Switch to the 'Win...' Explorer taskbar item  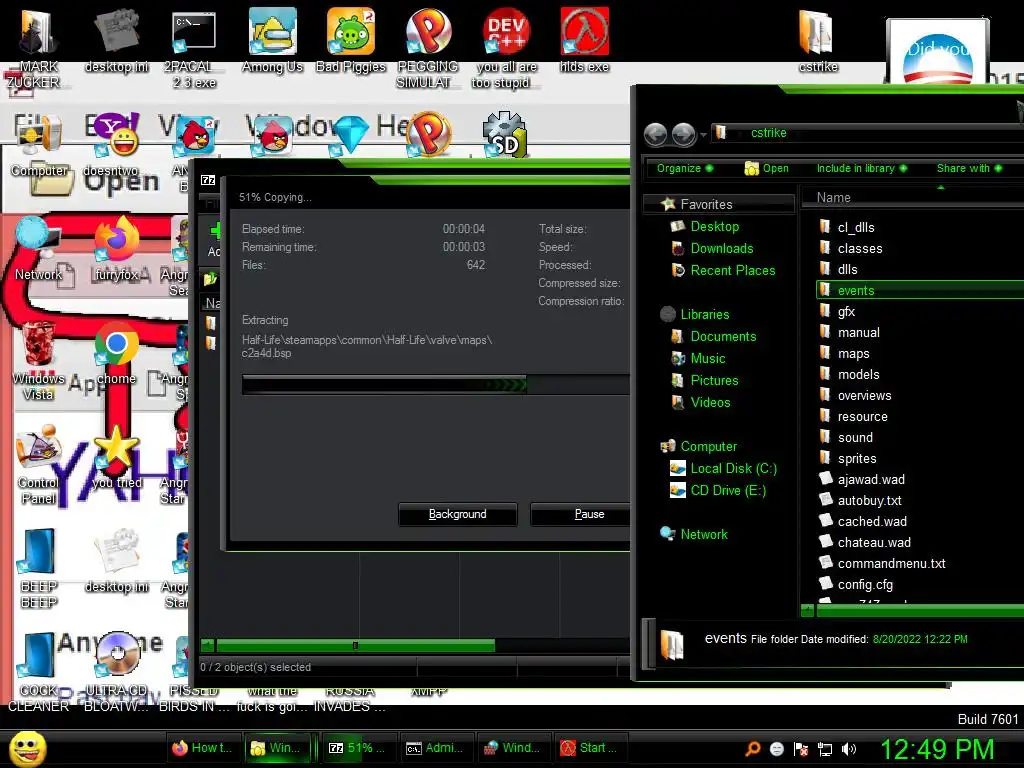[x=276, y=748]
